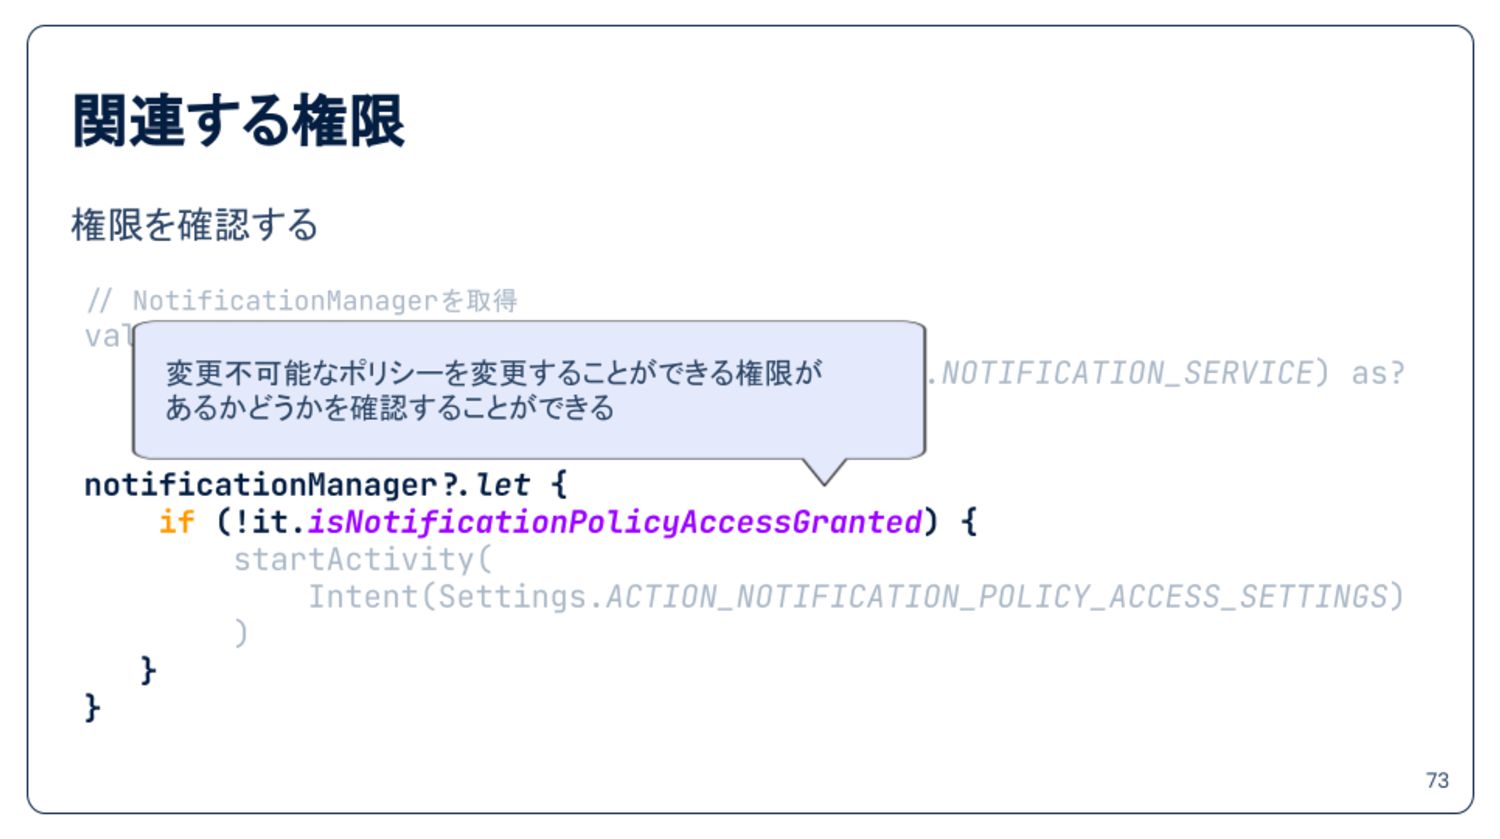Click the second line of tooltip text
The height and width of the screenshot is (839, 1500).
389,407
